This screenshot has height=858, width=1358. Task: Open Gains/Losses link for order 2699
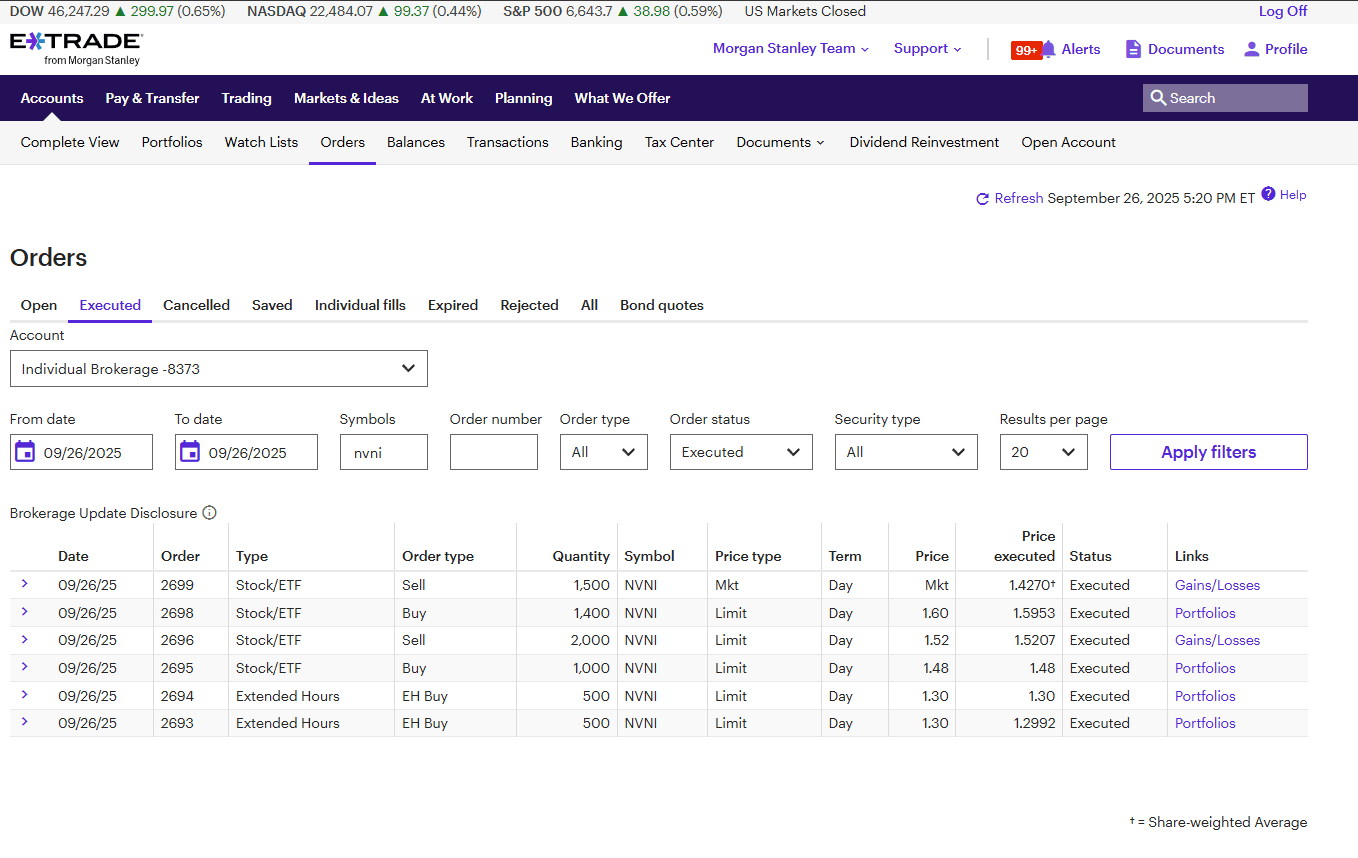click(1217, 585)
